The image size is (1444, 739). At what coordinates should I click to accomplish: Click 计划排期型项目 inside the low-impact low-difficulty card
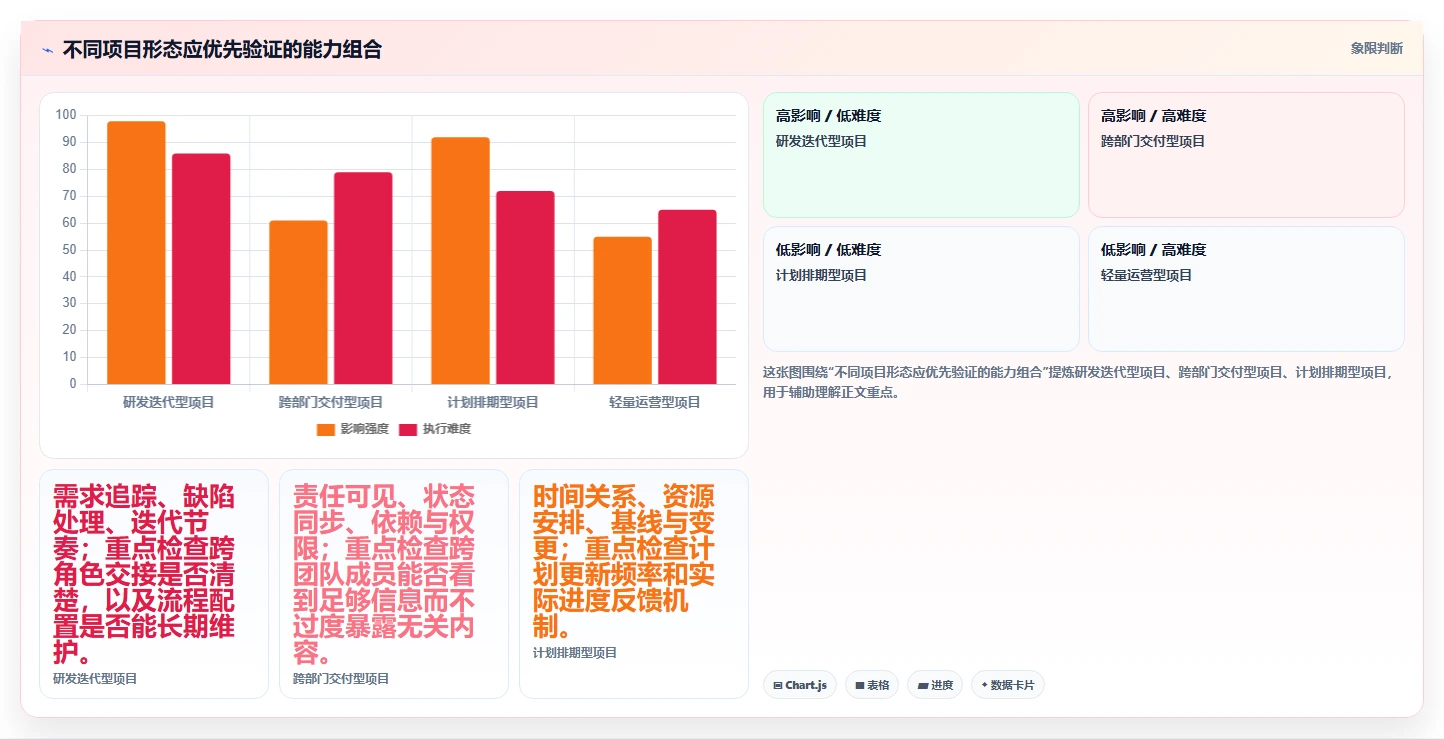pos(821,275)
